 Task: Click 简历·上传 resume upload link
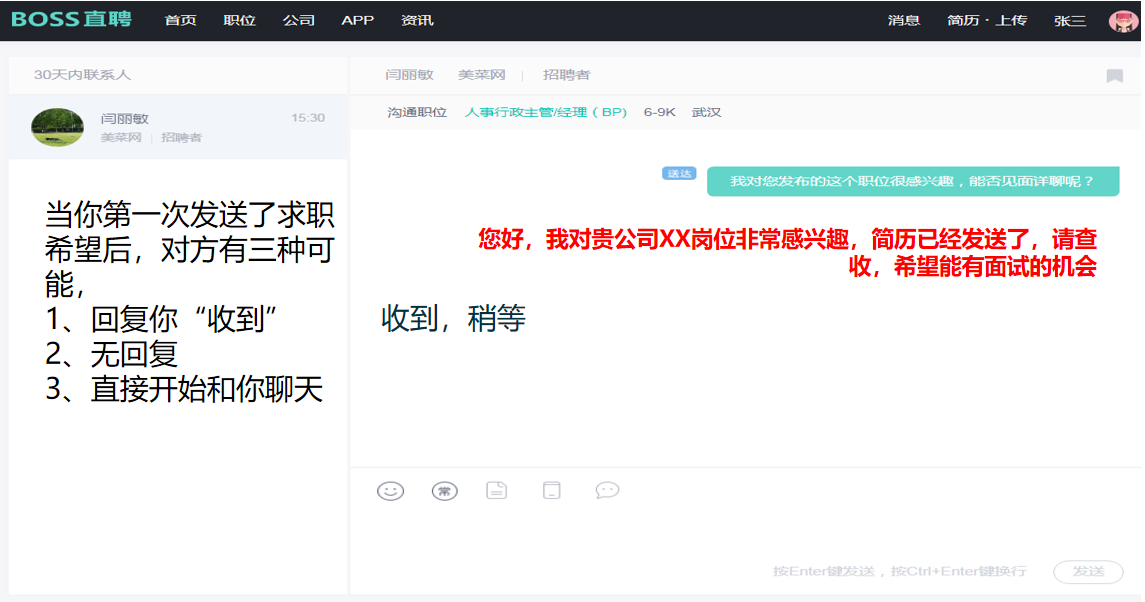[x=986, y=21]
